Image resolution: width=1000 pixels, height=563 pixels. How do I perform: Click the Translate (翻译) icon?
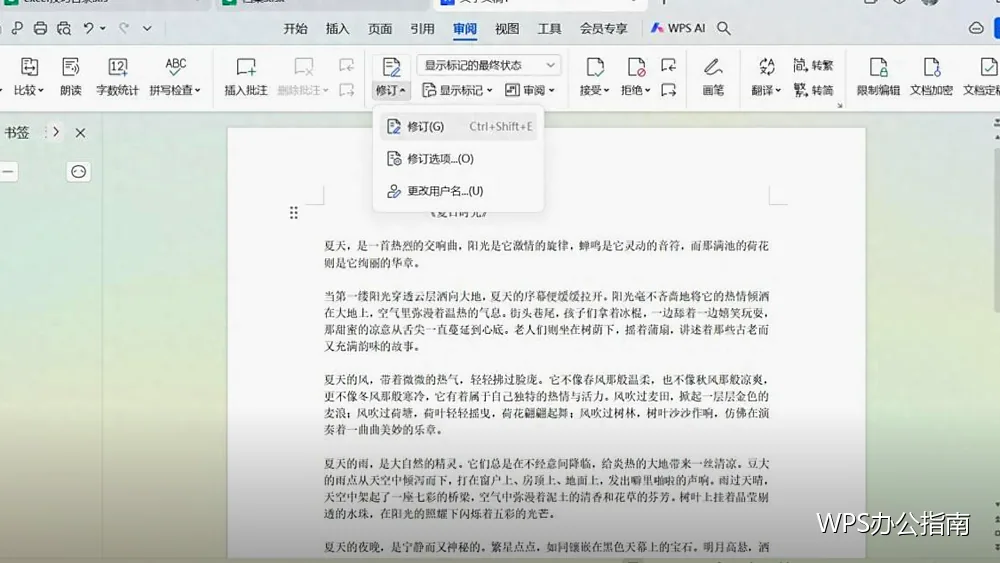pos(767,67)
